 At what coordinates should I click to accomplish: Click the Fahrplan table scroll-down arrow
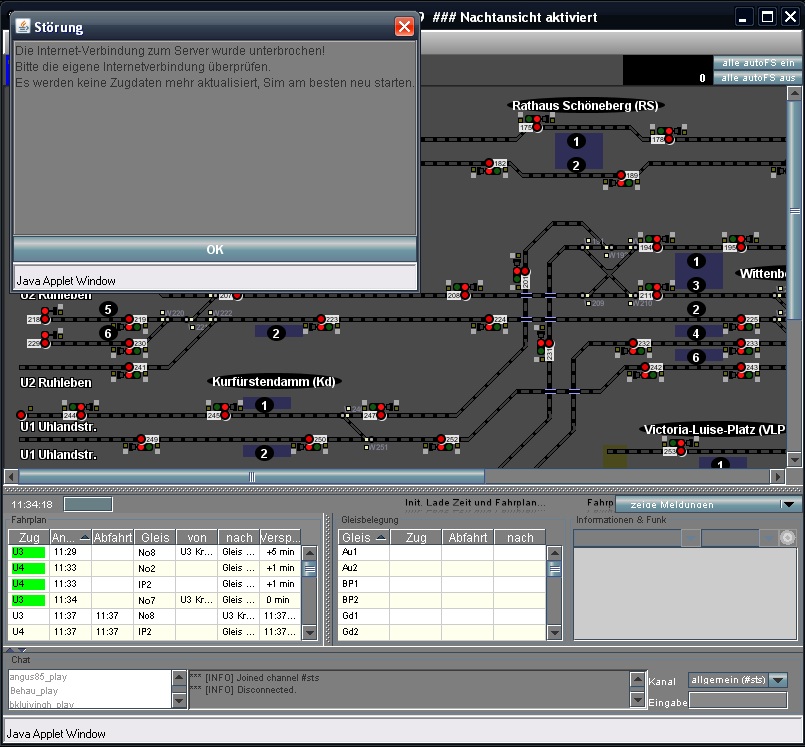(310, 633)
